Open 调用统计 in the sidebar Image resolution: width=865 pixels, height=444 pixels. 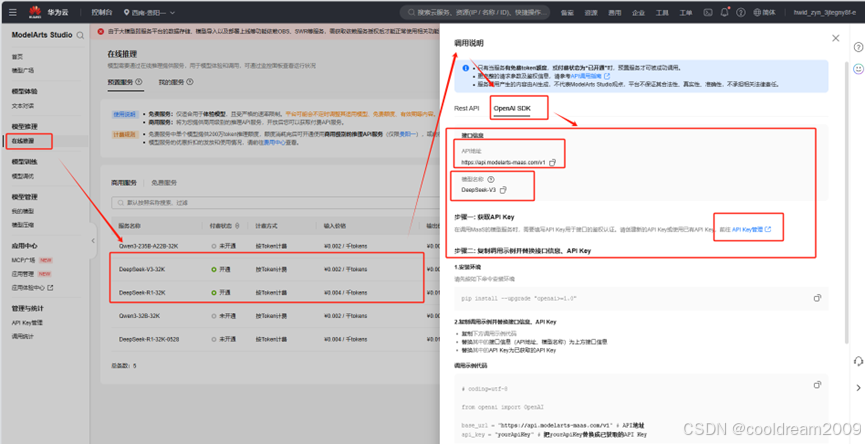23,336
